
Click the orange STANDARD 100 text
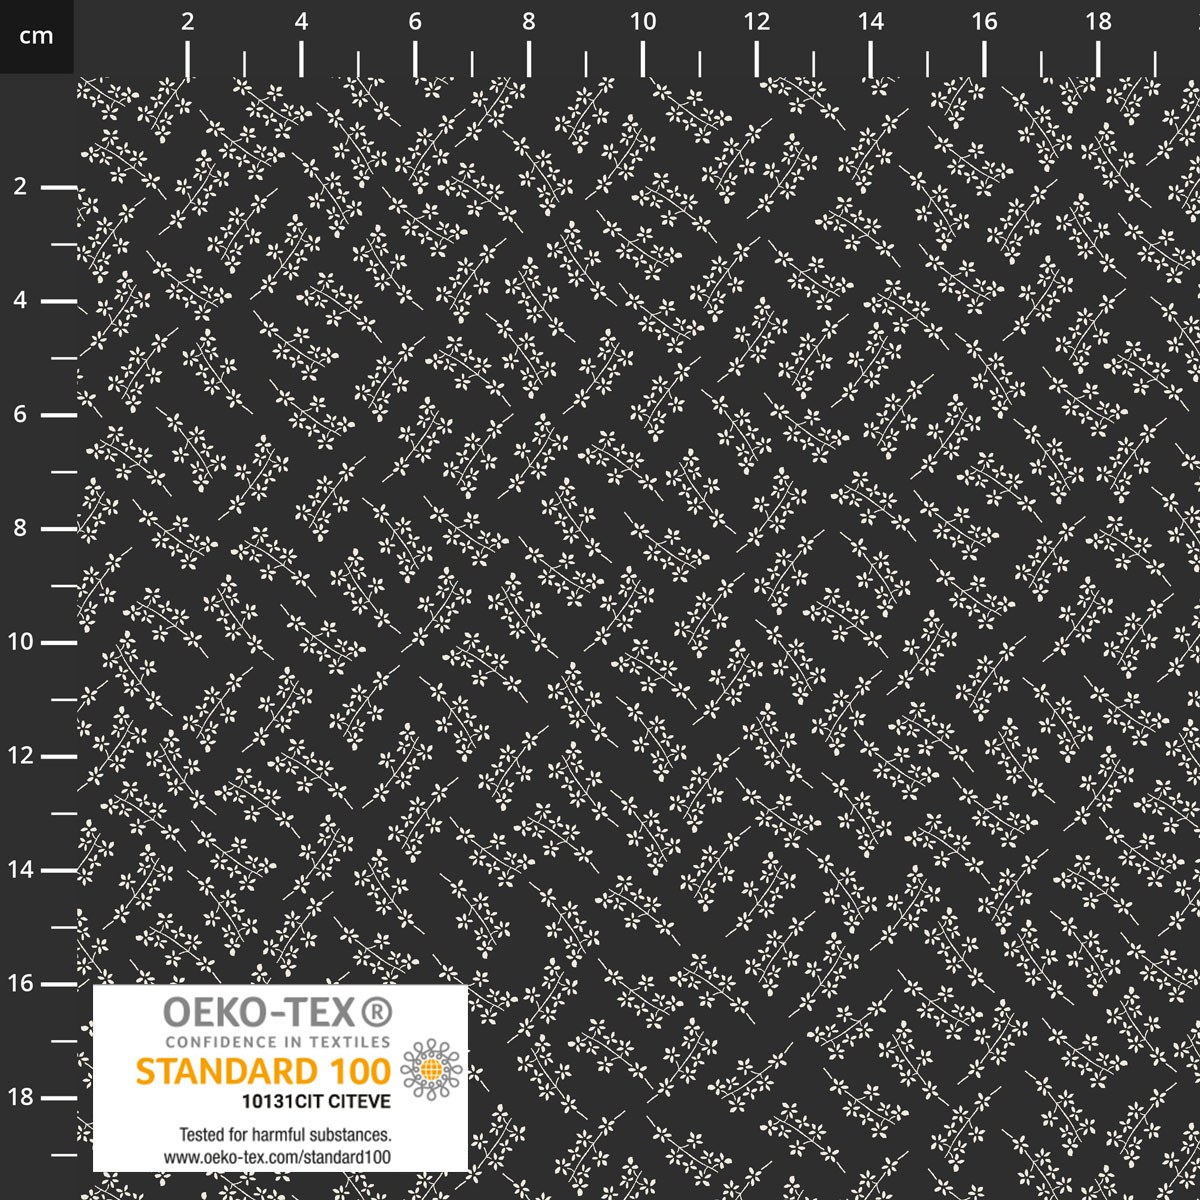tap(262, 1071)
